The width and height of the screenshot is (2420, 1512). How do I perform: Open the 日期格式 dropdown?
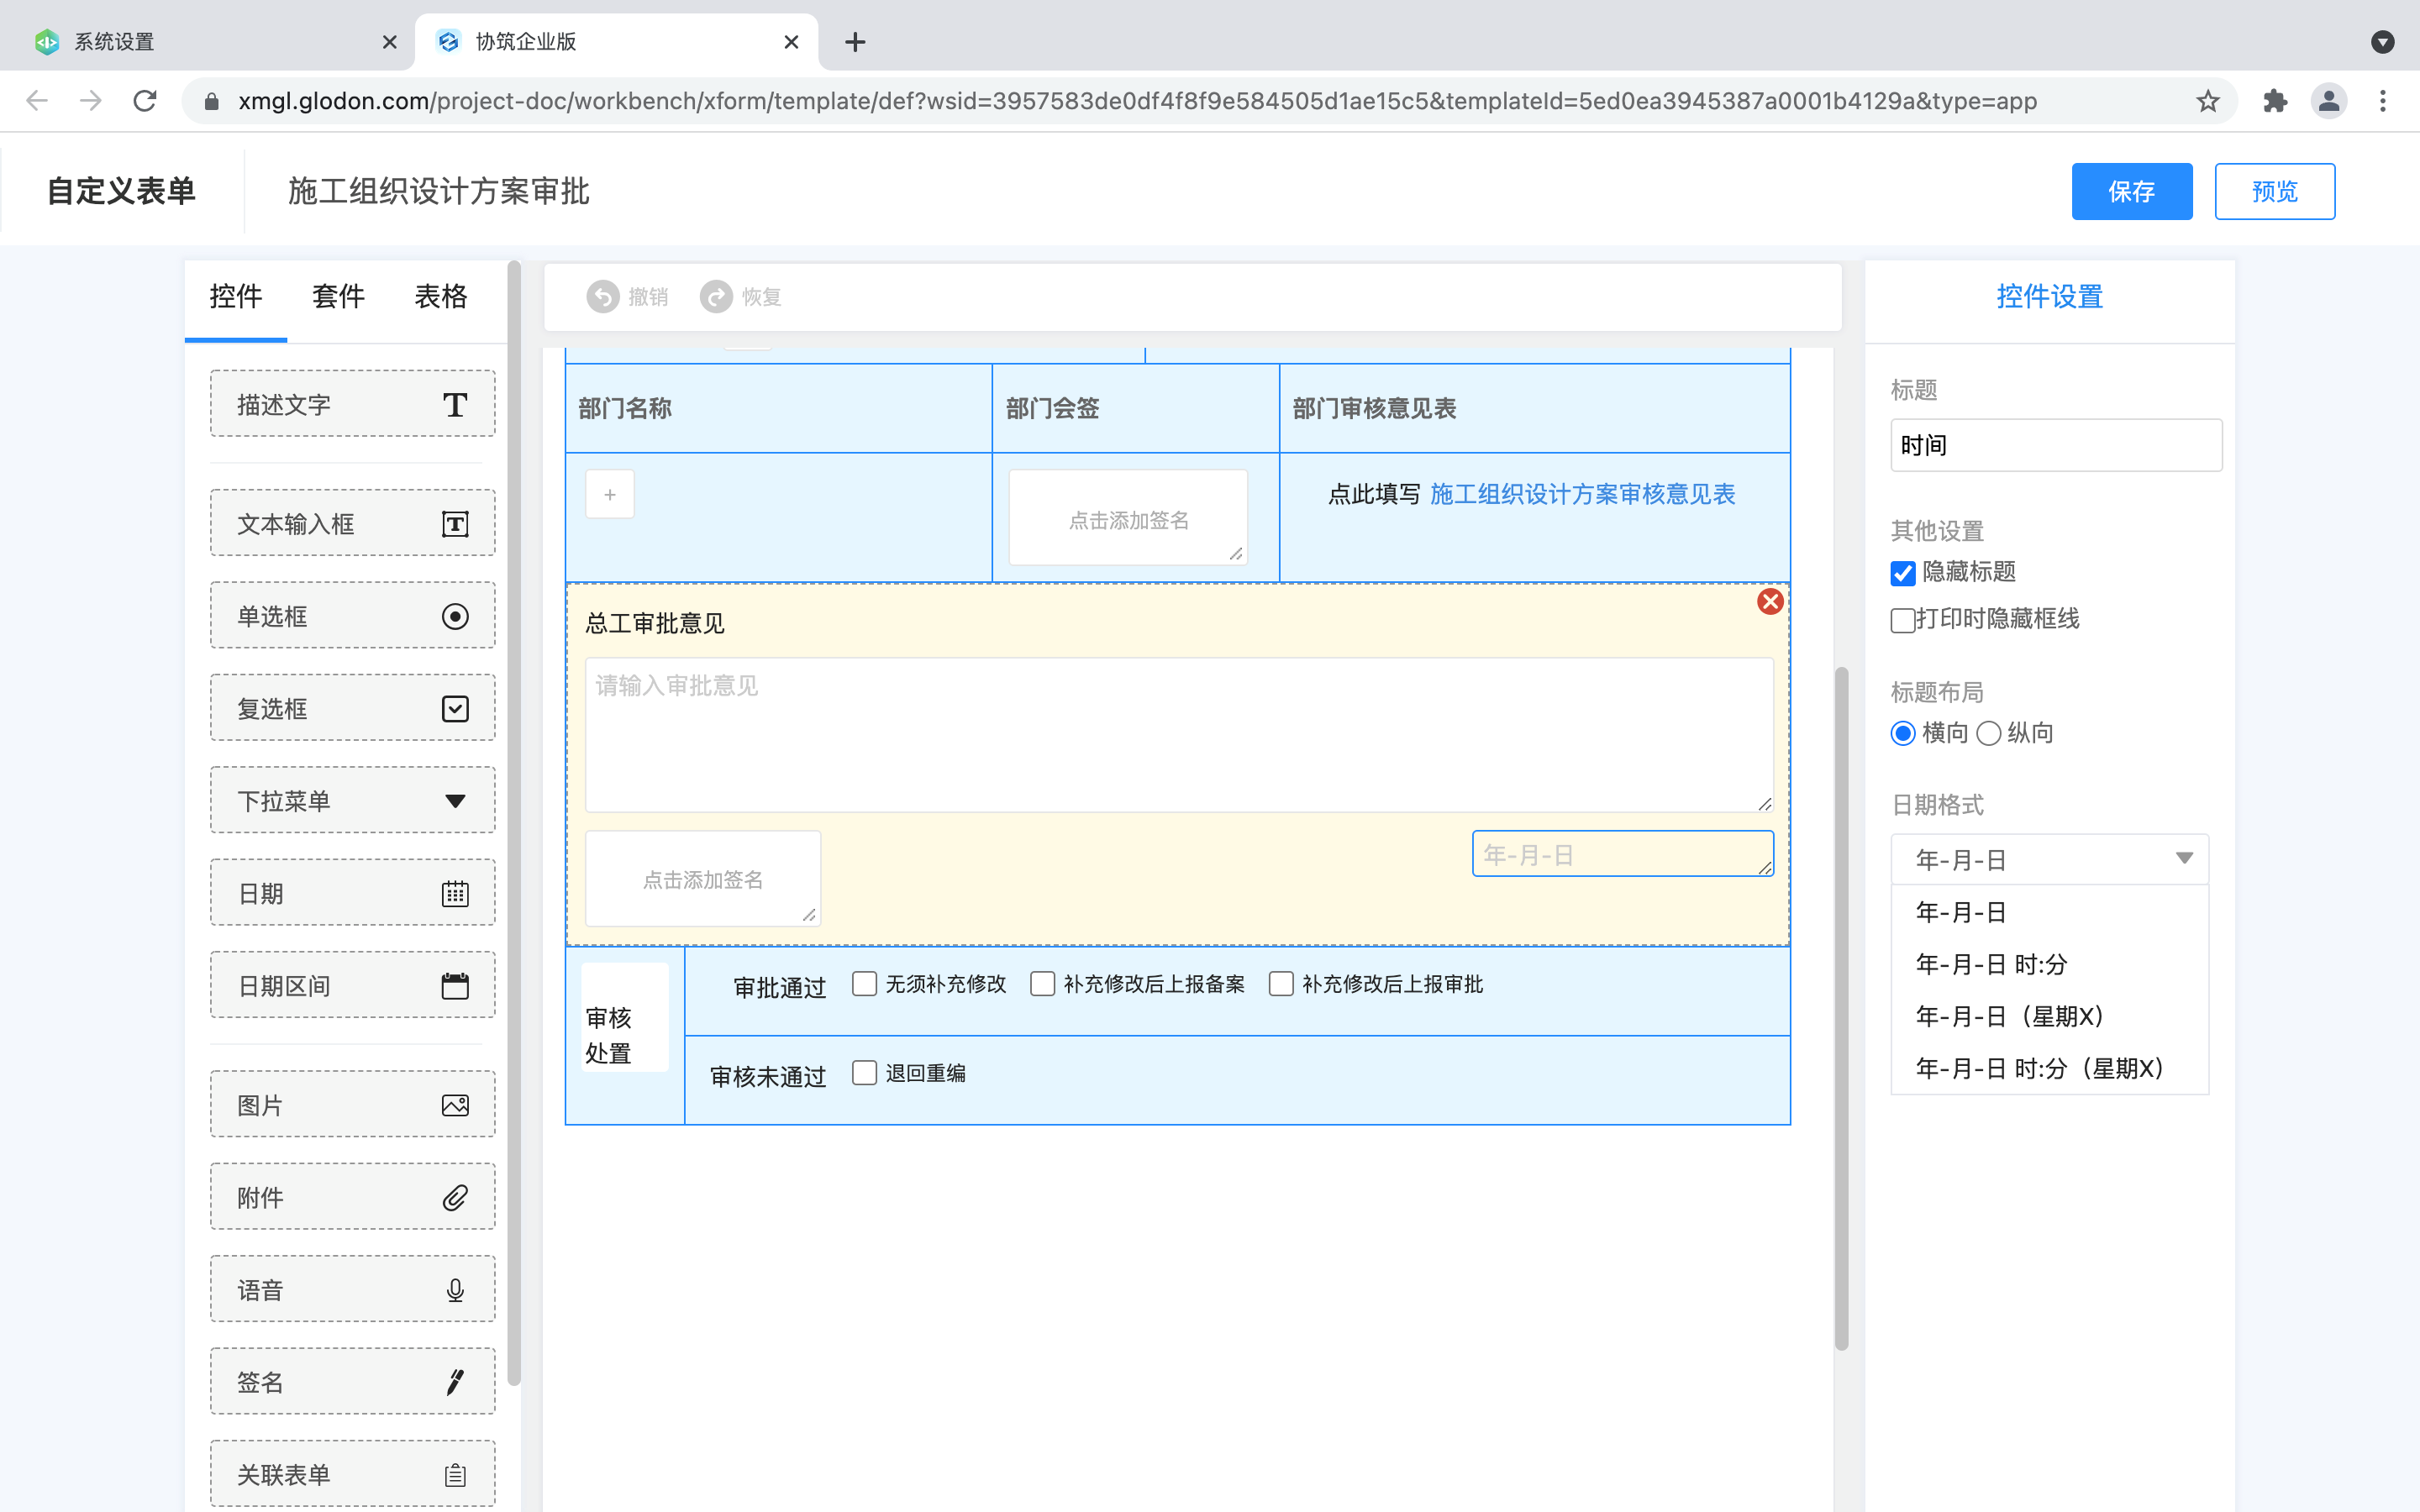pyautogui.click(x=2048, y=858)
